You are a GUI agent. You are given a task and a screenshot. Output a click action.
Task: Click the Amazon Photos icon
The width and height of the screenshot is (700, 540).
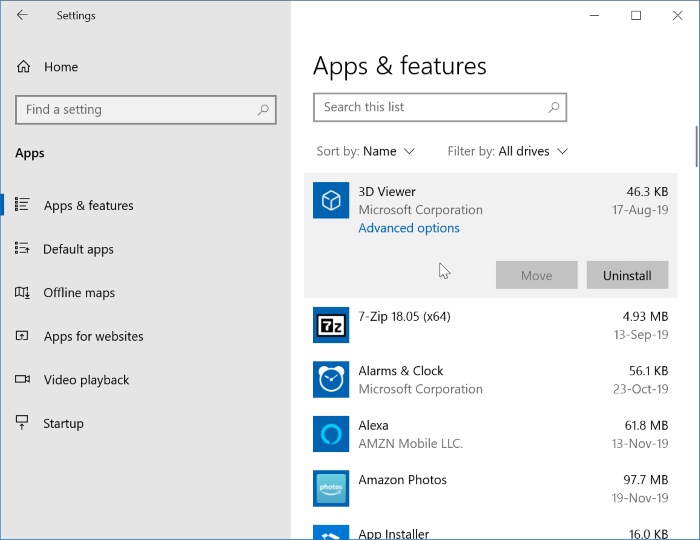pos(331,488)
